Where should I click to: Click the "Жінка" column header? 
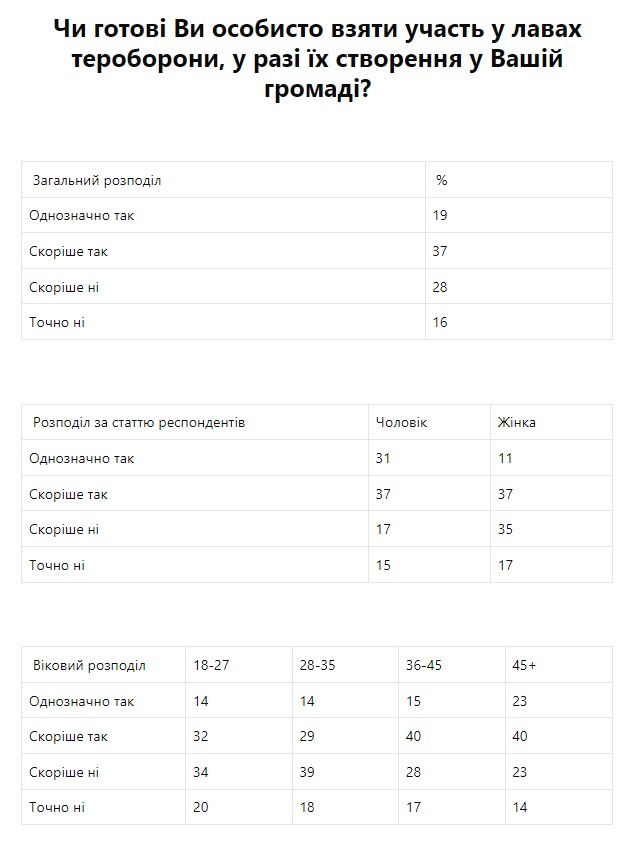(x=516, y=423)
